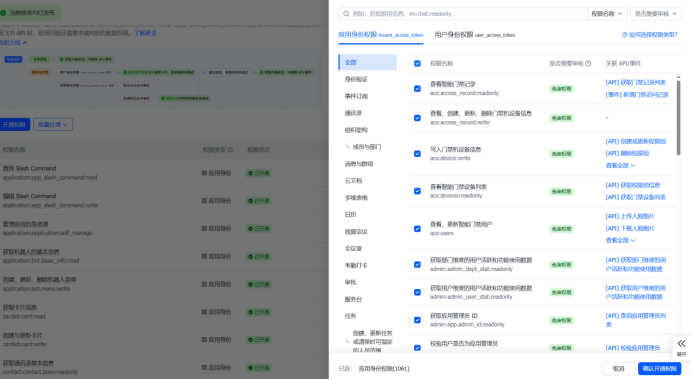Image resolution: width=692 pixels, height=380 pixels.
Task: Uncheck the admin:admin_user_stat:readonly checkbox
Action: [417, 292]
